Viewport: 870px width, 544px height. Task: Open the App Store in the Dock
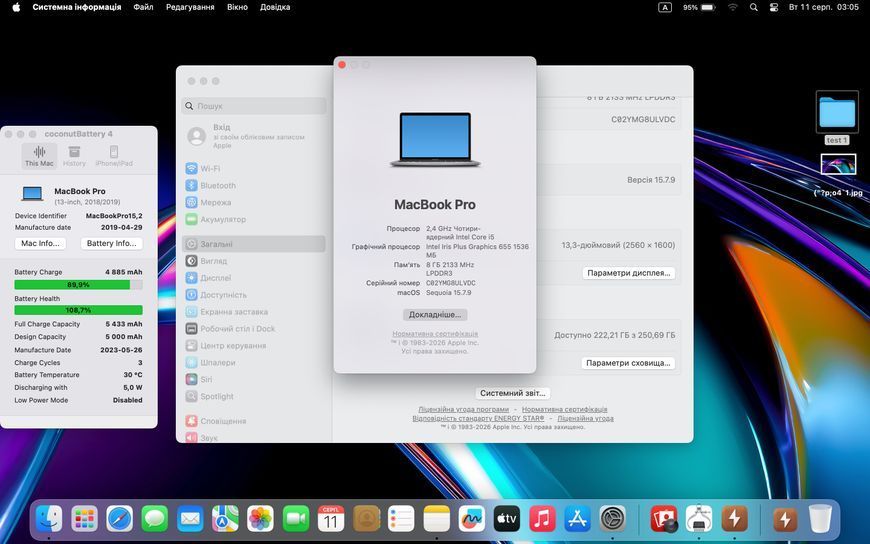[578, 520]
